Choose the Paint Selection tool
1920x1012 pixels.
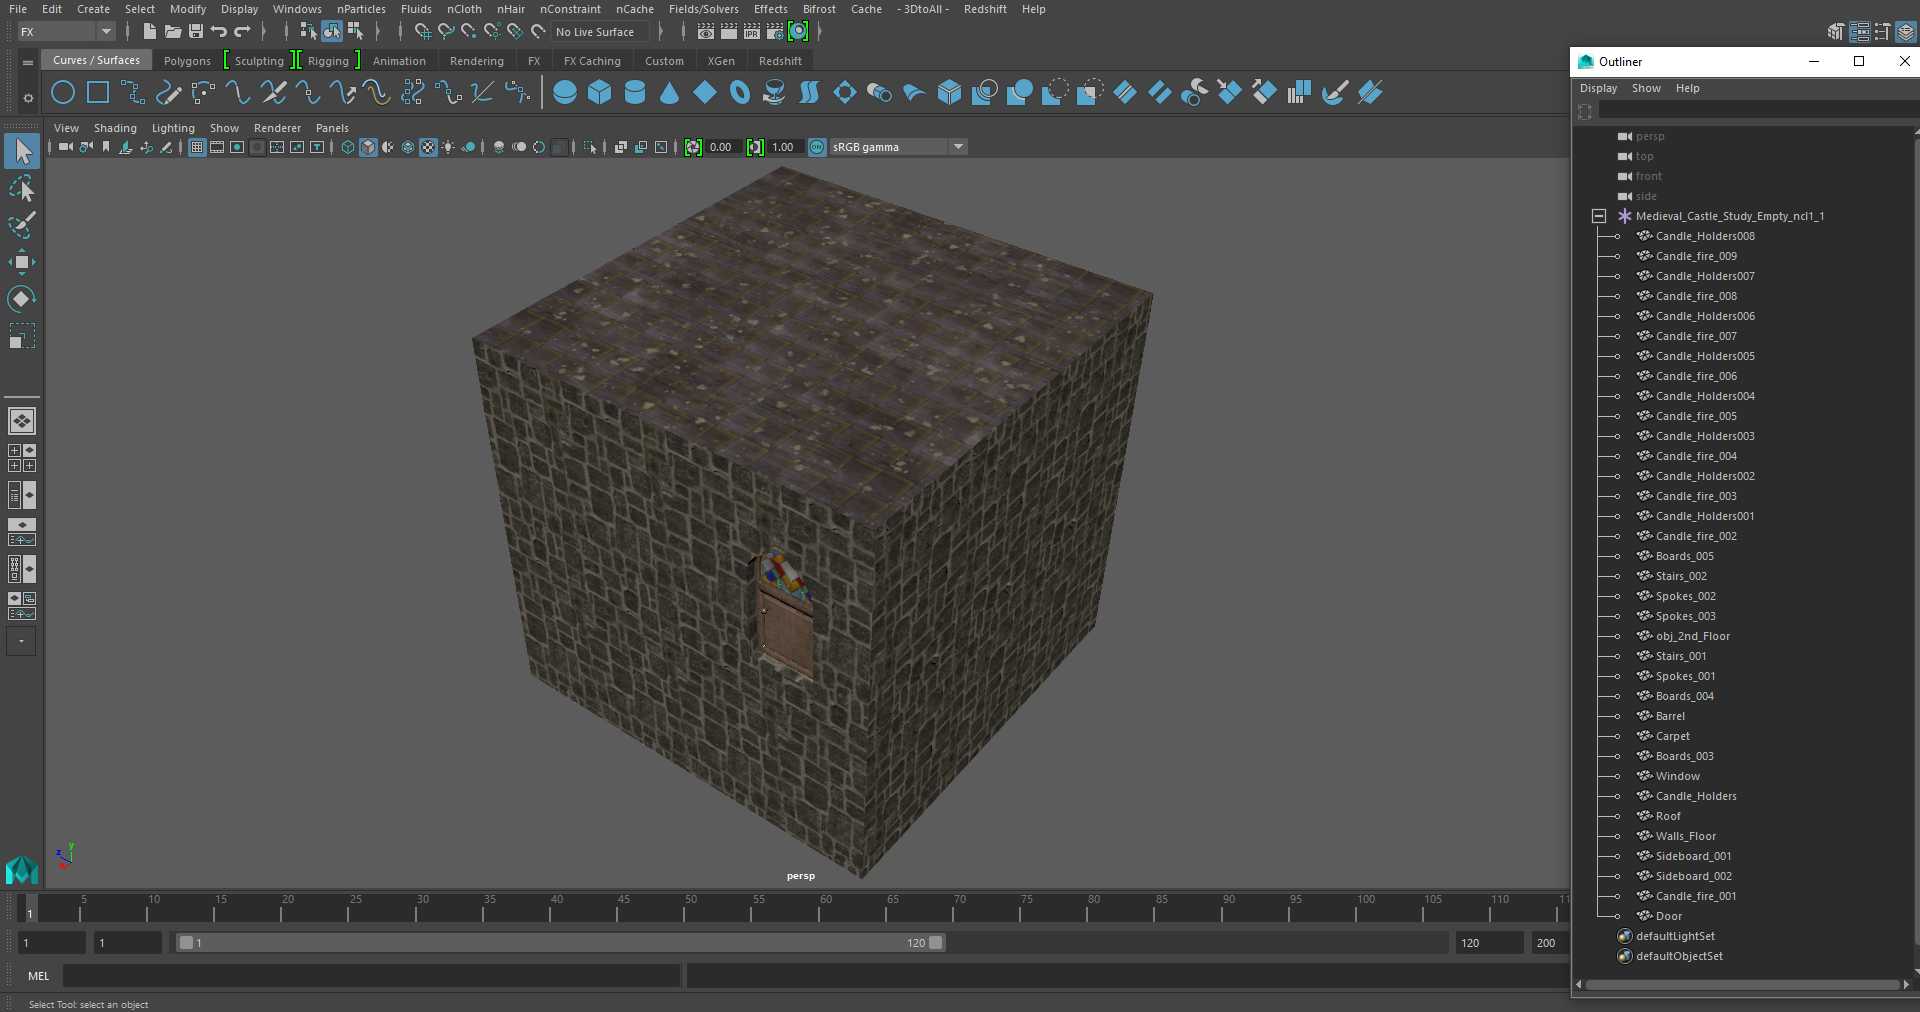pos(22,225)
